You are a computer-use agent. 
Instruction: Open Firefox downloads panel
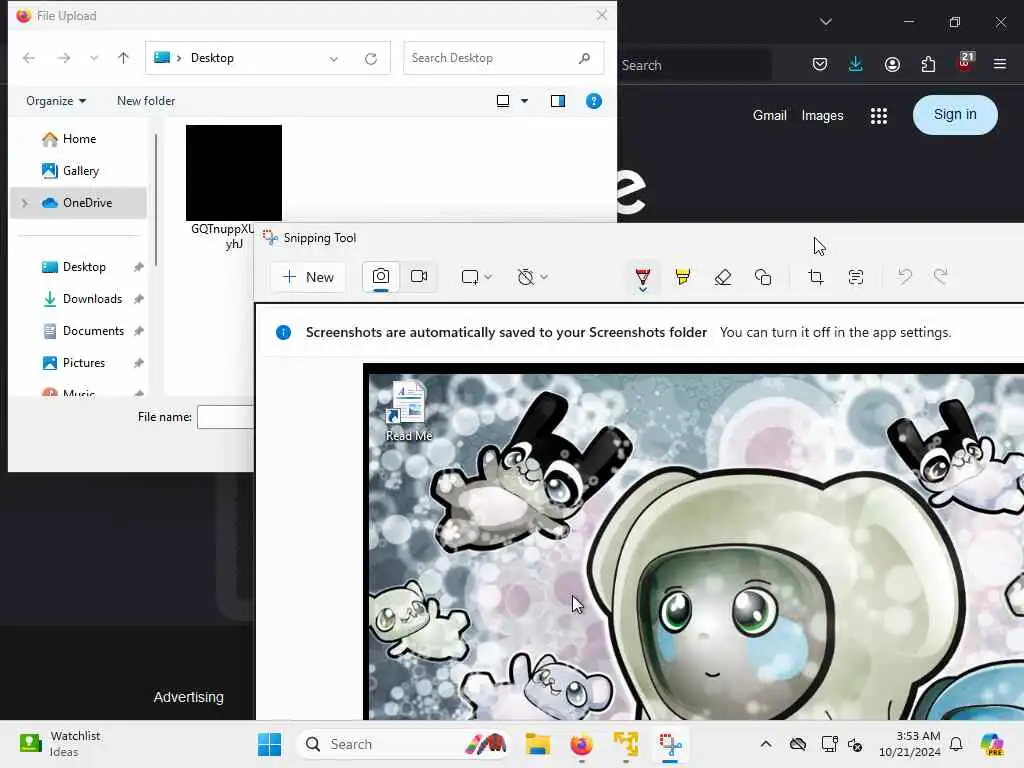point(856,64)
